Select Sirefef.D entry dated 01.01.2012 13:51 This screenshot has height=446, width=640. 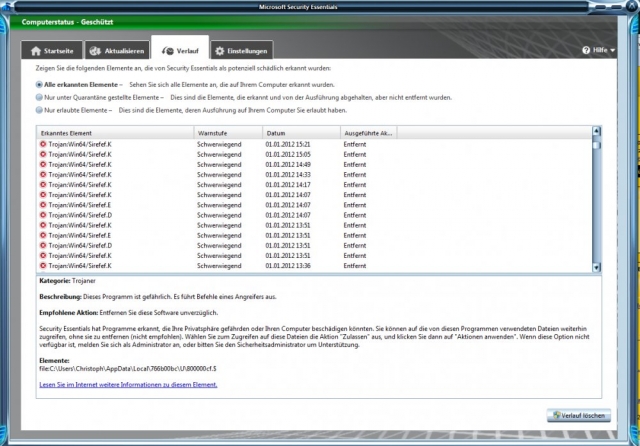(314, 246)
